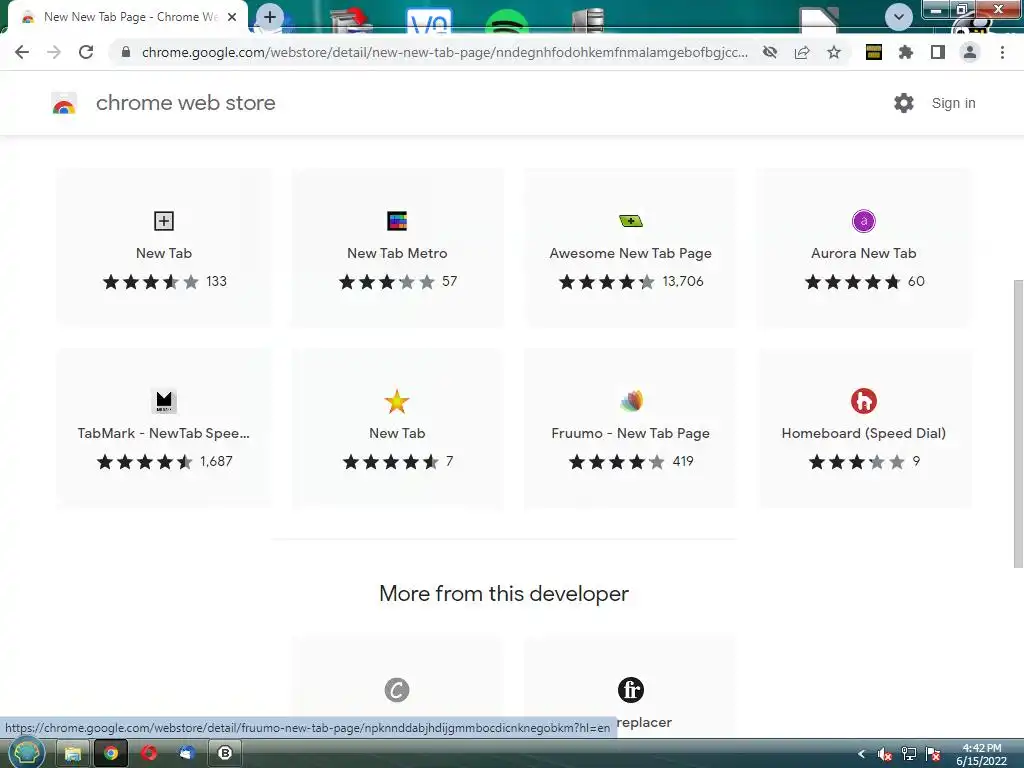Open a new browser tab

click(x=270, y=17)
